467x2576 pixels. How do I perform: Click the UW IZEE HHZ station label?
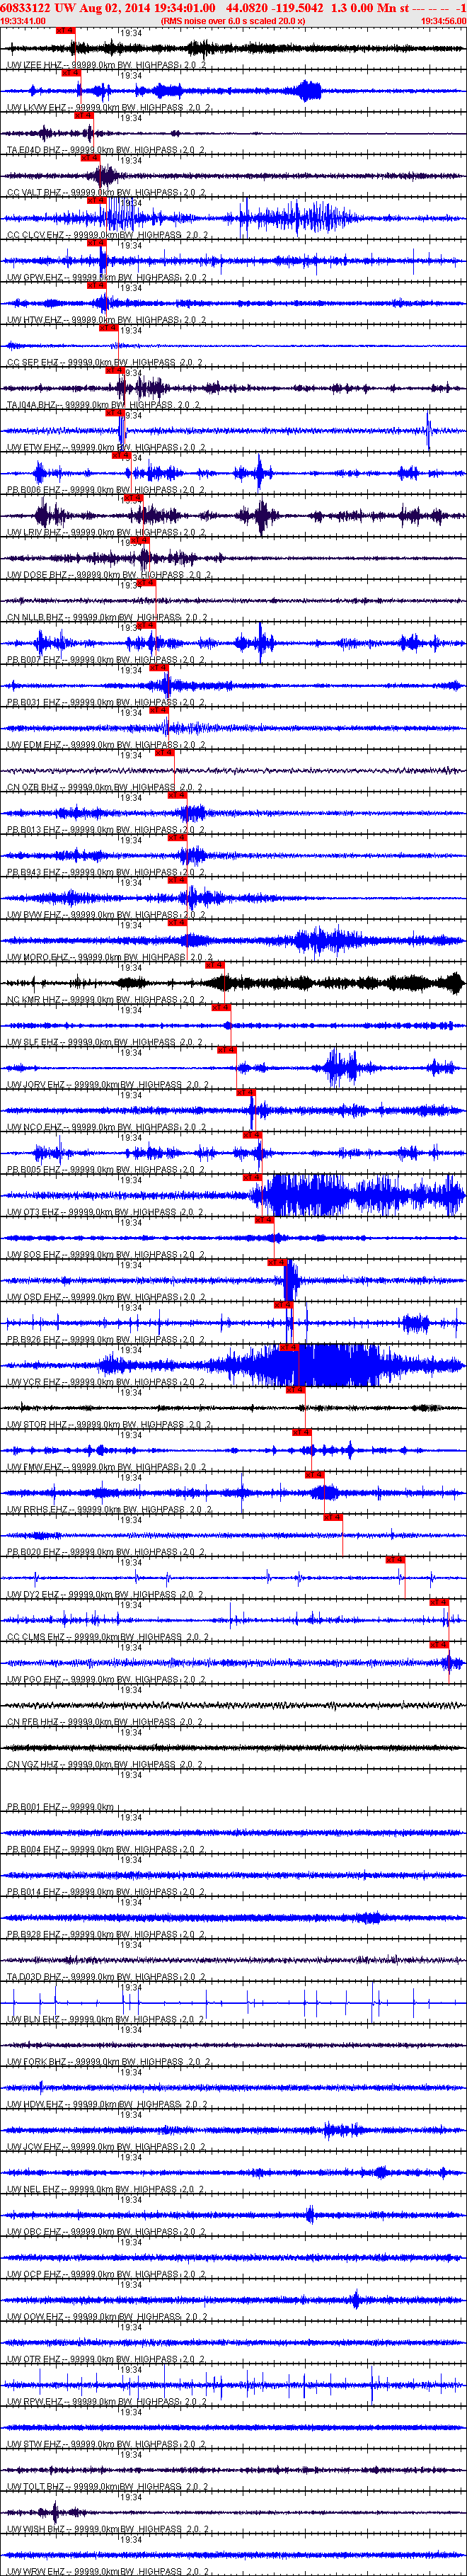[34, 66]
